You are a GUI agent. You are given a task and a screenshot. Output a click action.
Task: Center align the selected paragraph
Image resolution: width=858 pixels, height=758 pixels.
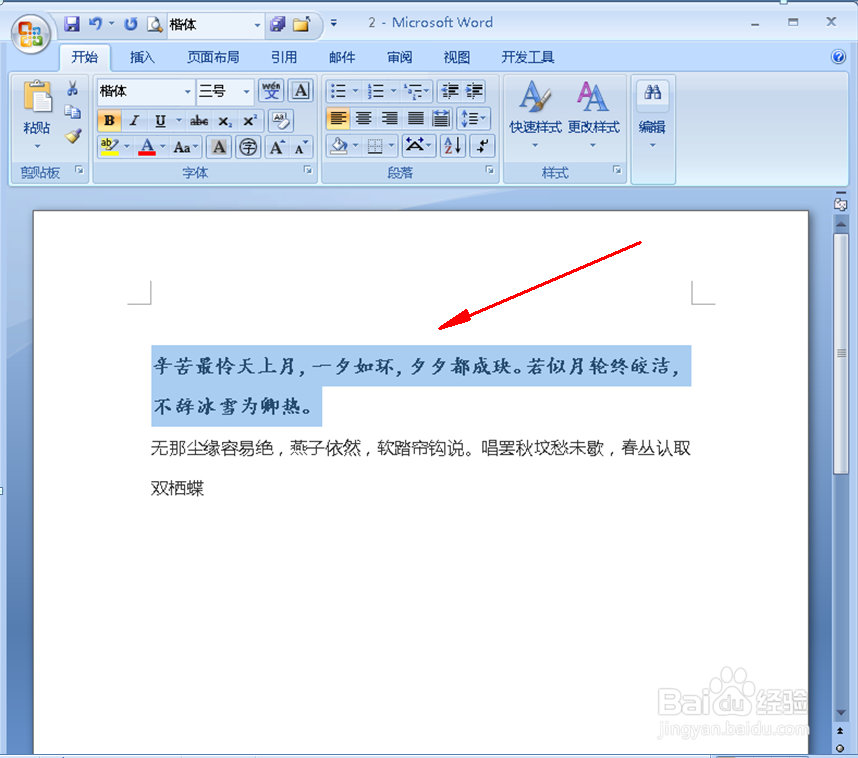(364, 118)
